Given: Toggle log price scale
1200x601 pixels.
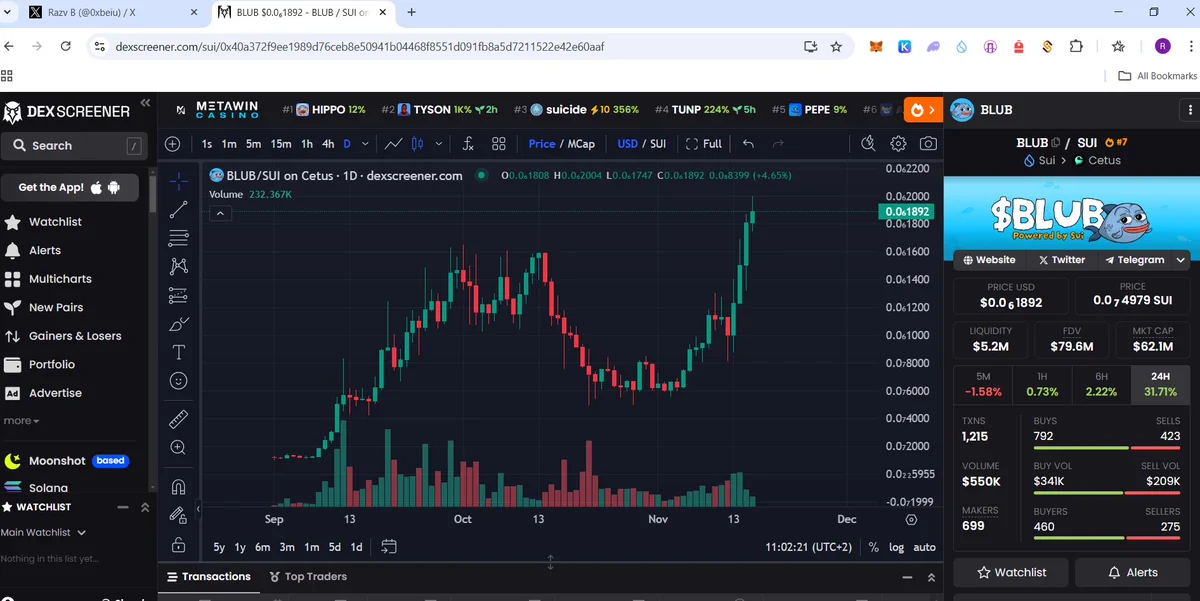Looking at the screenshot, I should [x=896, y=547].
